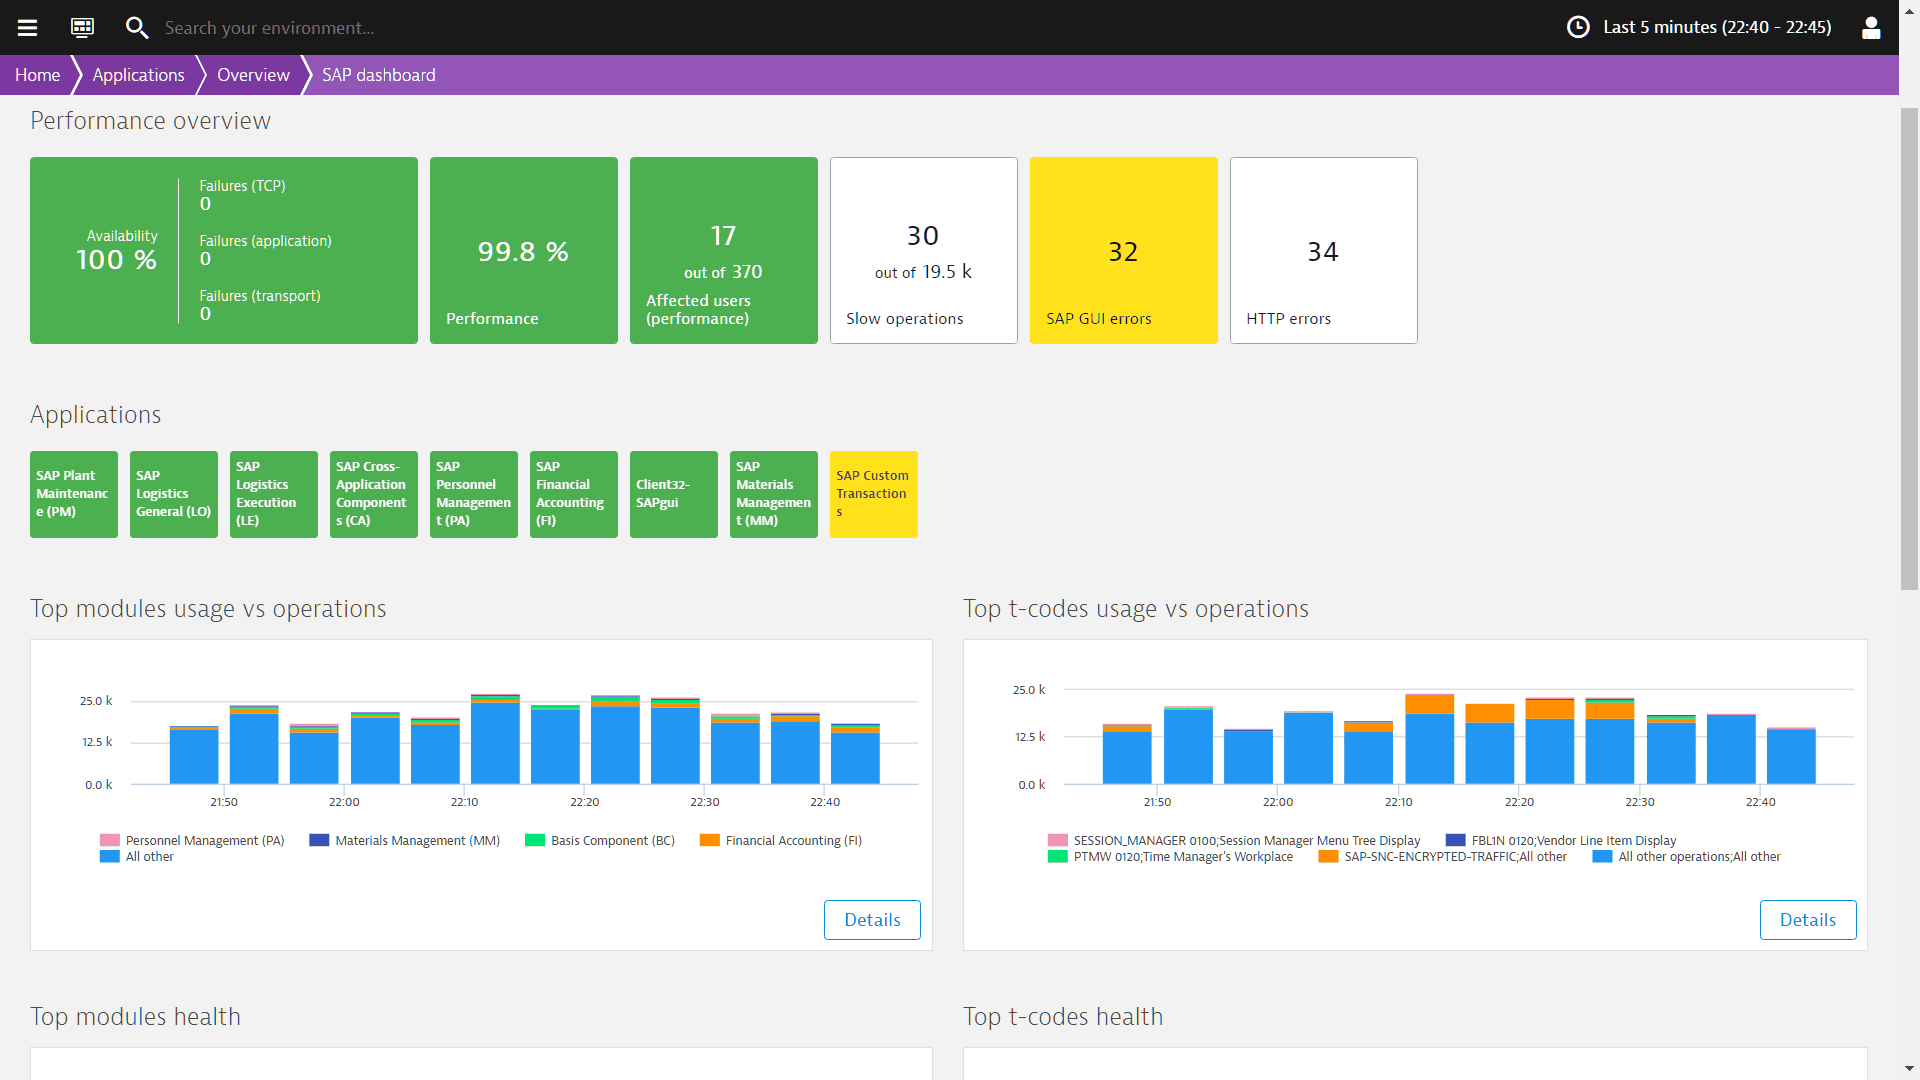Go to Home breadcrumb
The height and width of the screenshot is (1080, 1920).
click(x=37, y=75)
